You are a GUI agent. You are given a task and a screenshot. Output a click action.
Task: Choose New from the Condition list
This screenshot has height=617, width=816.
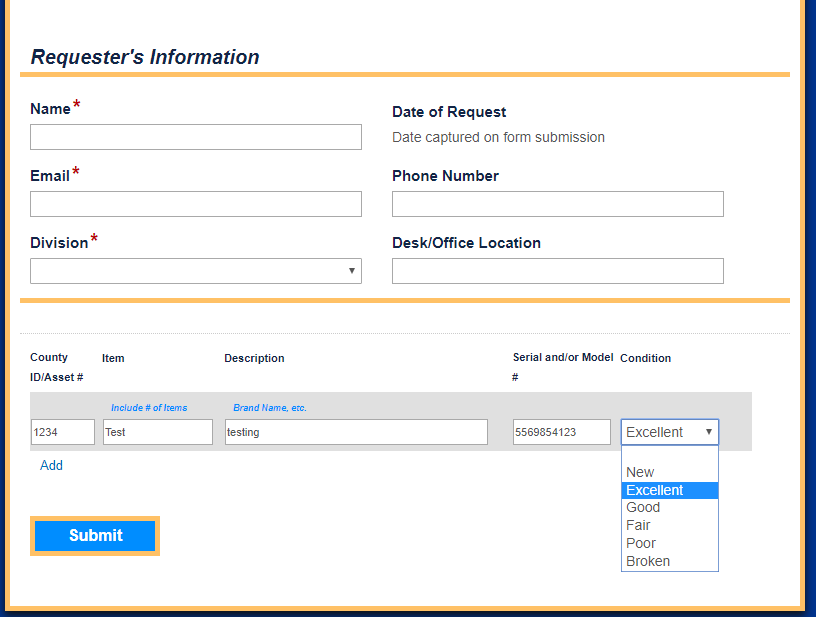(x=640, y=472)
